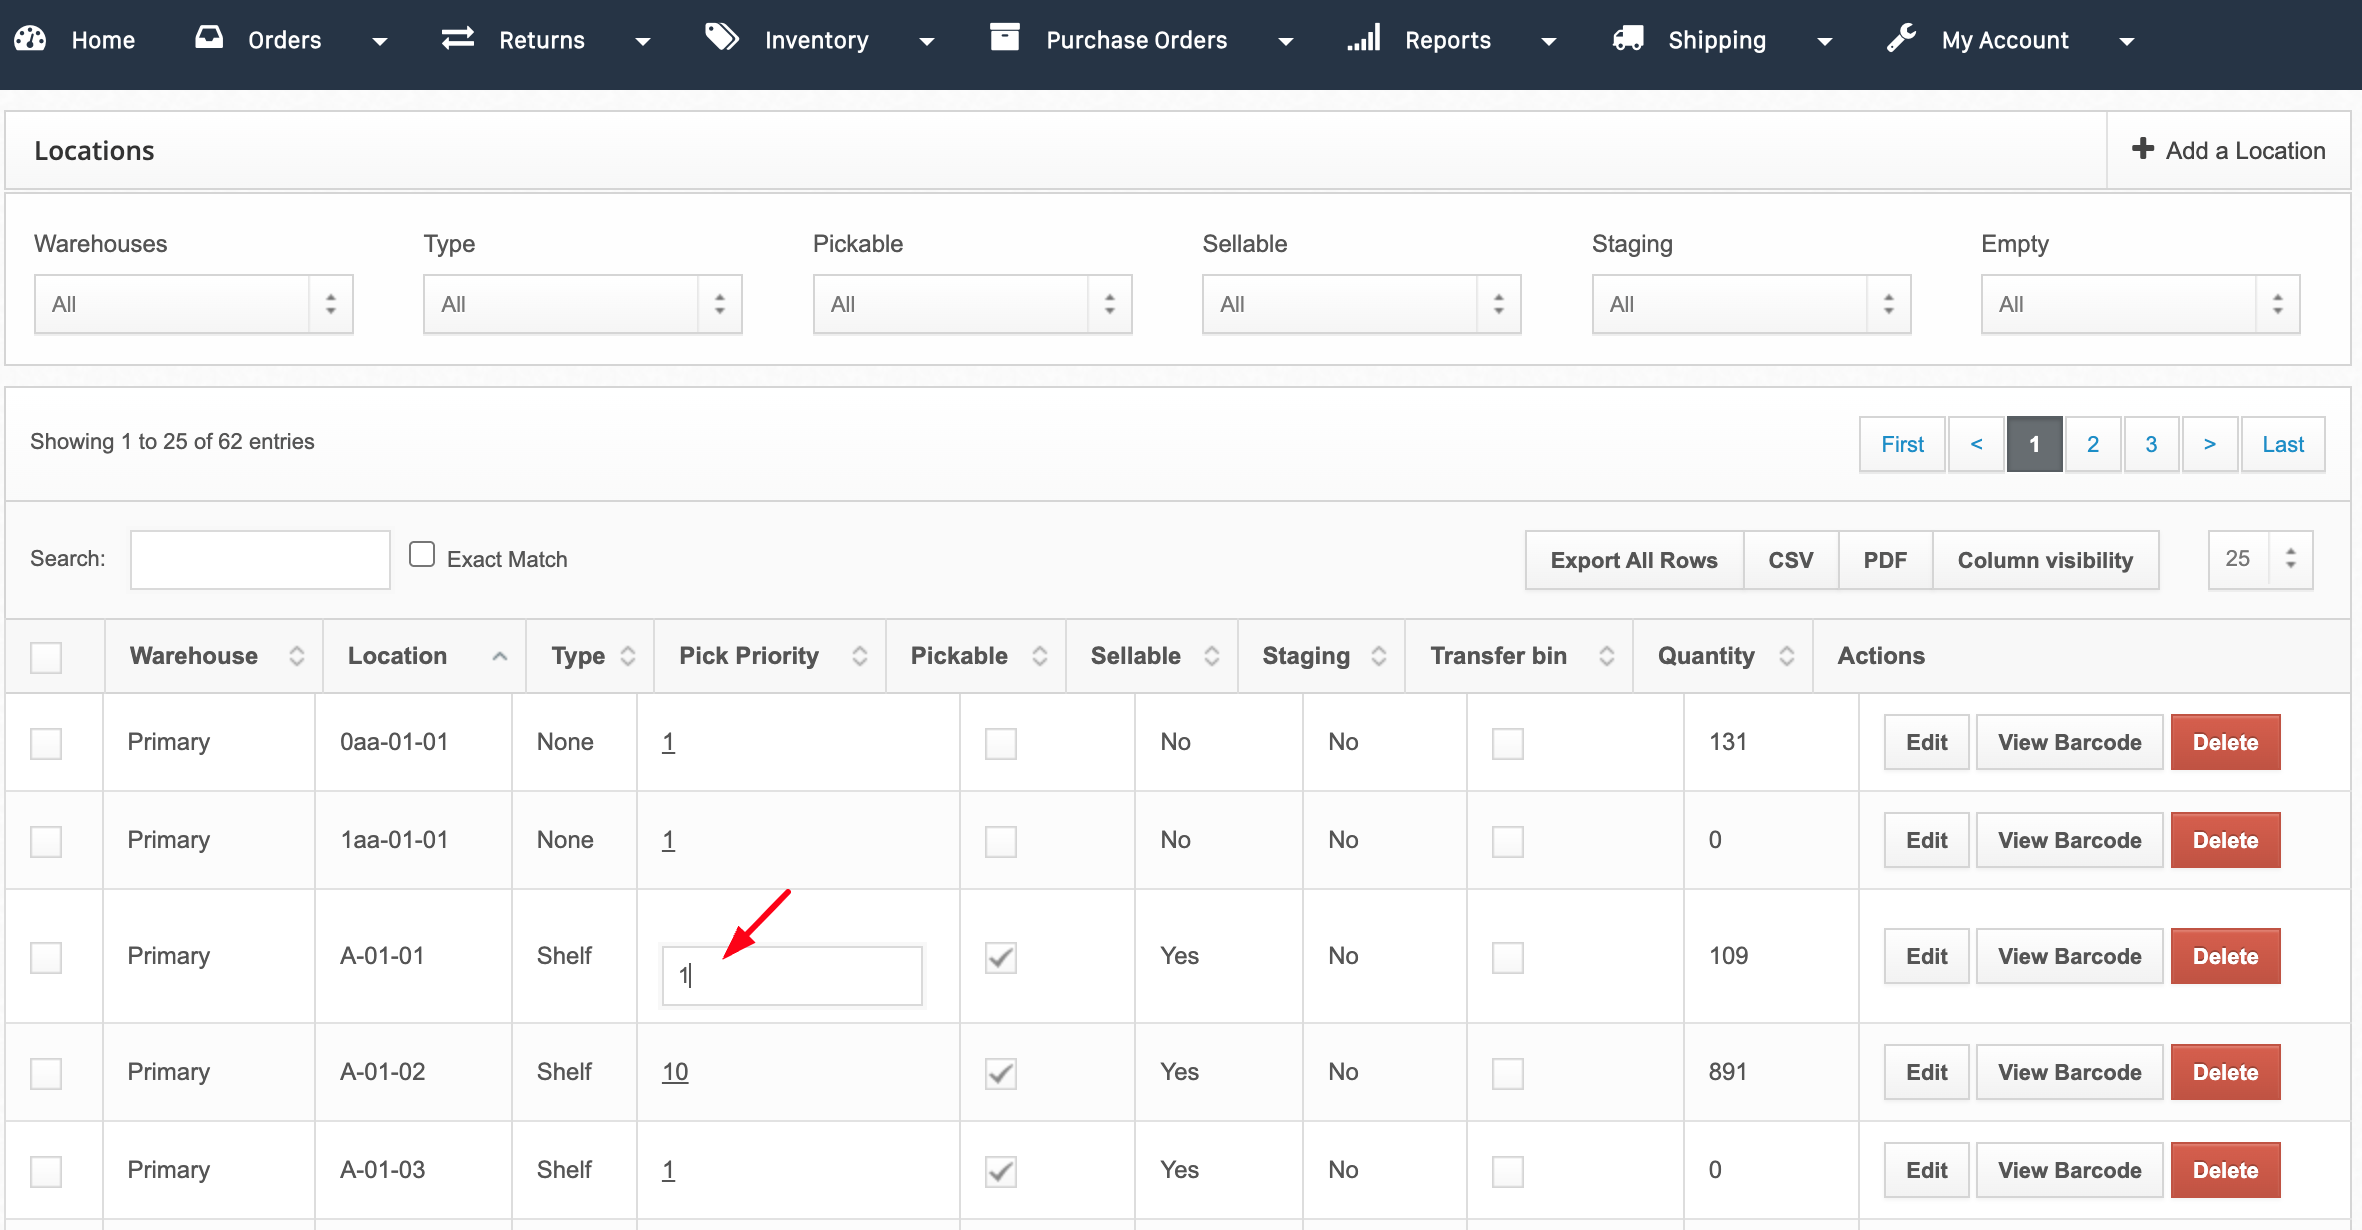Edit location A-01-03

[1926, 1170]
